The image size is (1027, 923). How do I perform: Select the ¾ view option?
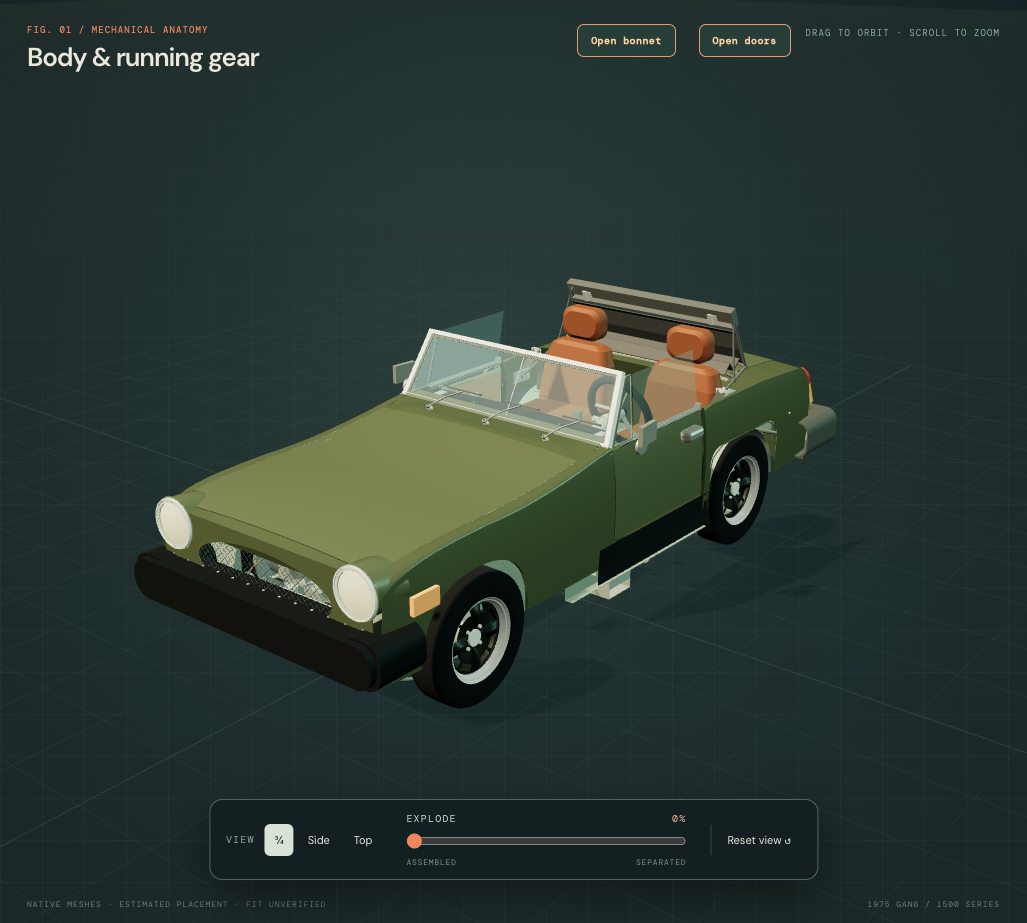click(x=278, y=840)
